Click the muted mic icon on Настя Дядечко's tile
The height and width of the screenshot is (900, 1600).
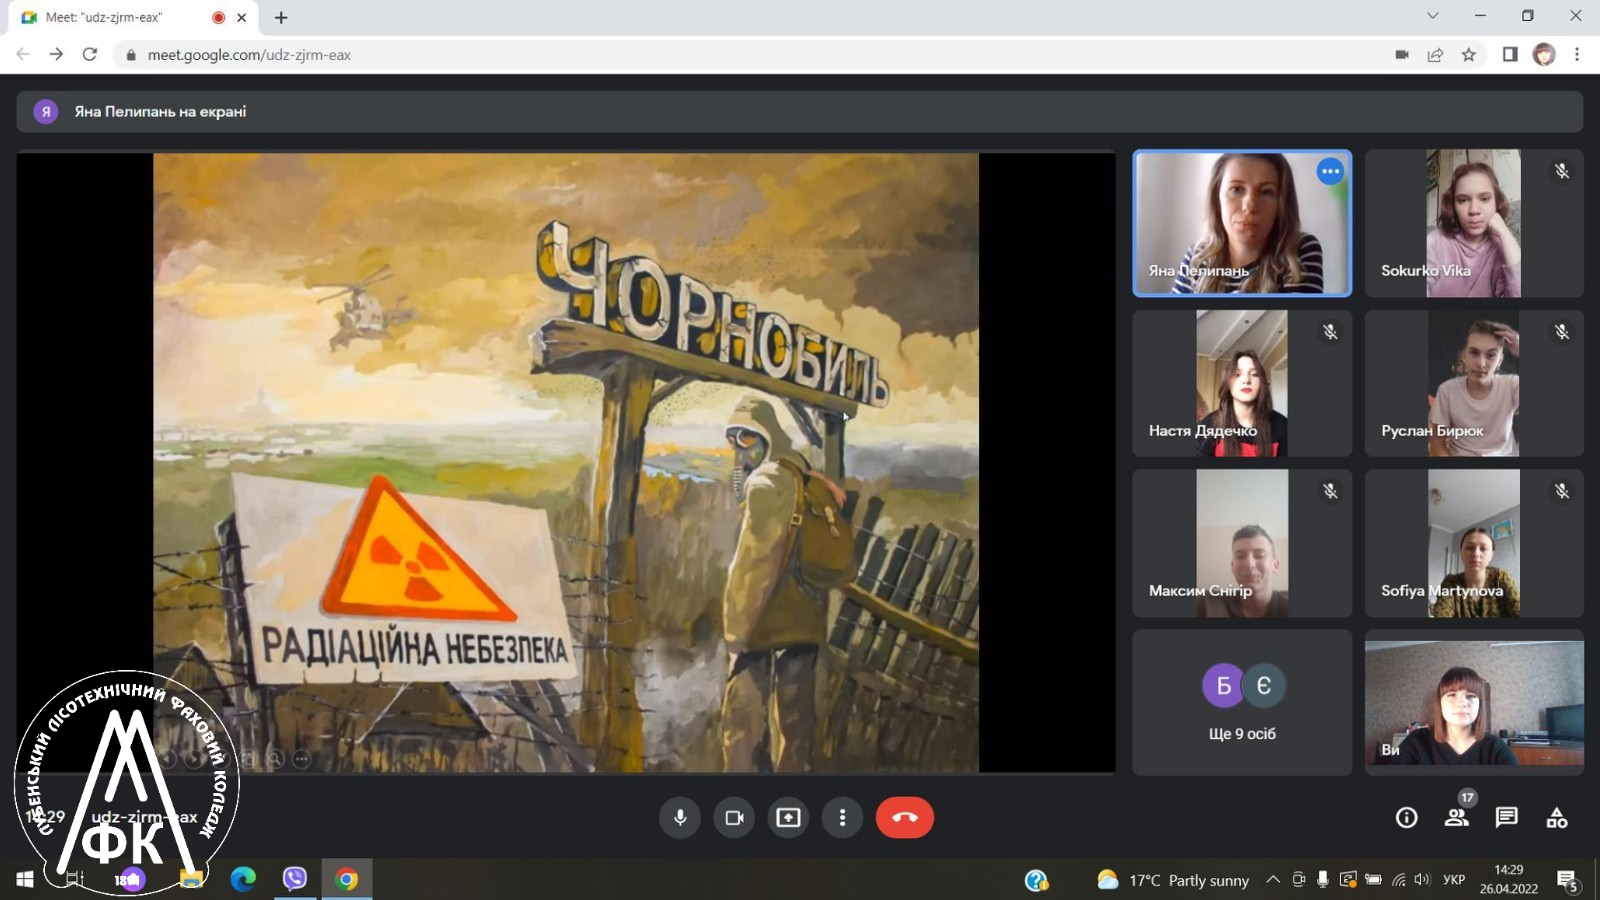1330,331
